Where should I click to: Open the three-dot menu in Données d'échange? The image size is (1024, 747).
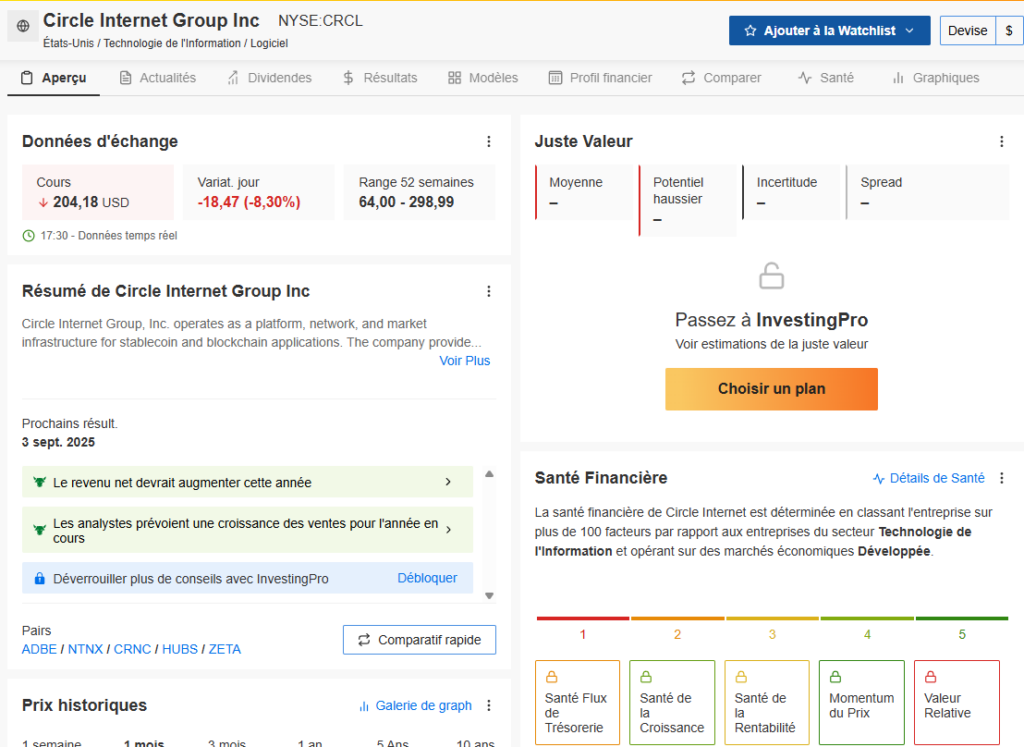(489, 142)
